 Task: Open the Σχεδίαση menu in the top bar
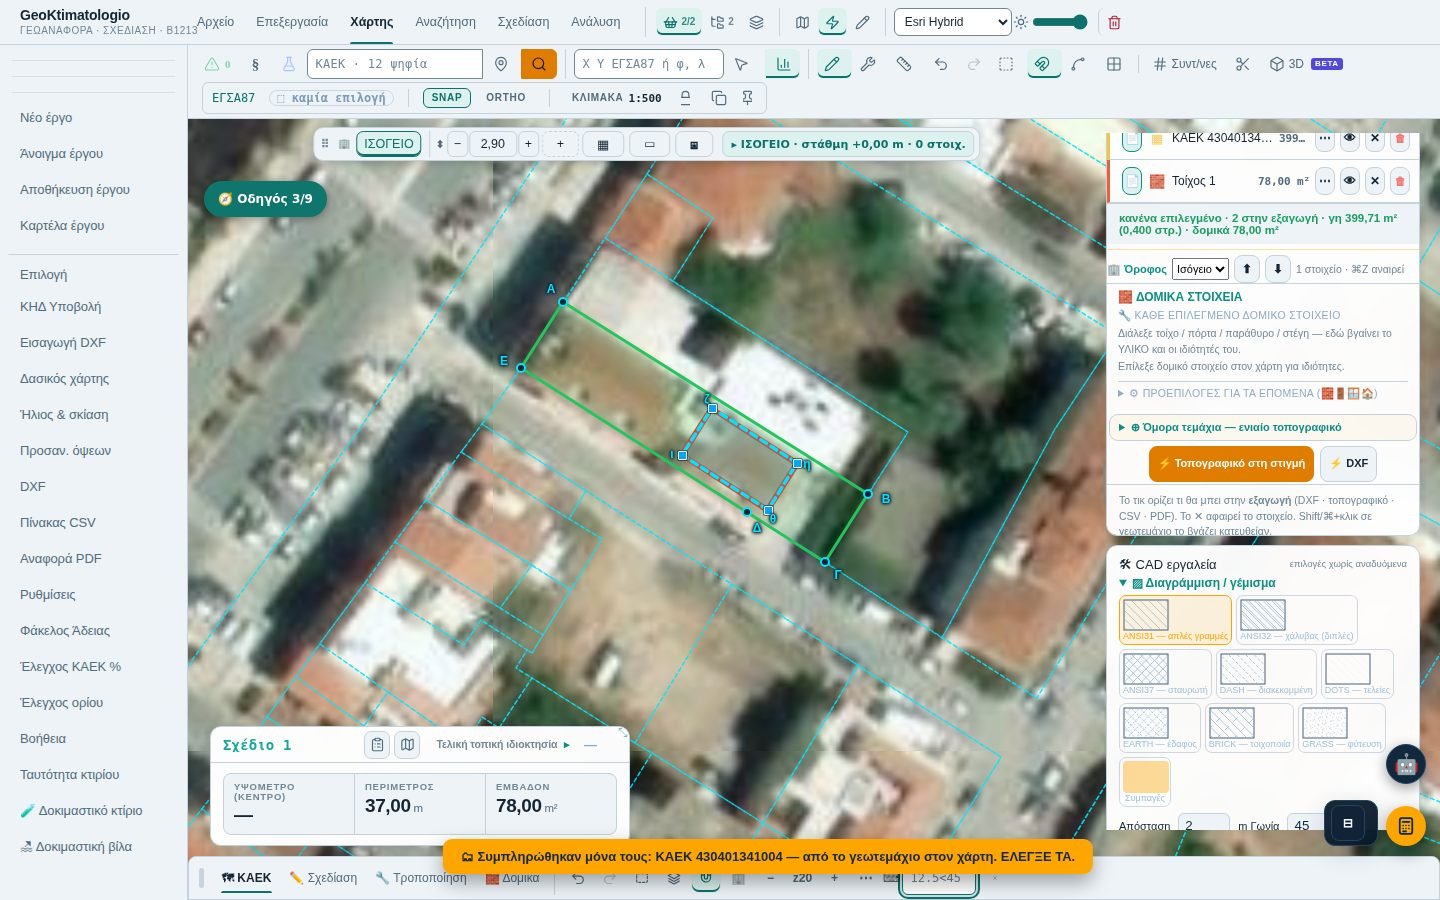[x=523, y=22]
